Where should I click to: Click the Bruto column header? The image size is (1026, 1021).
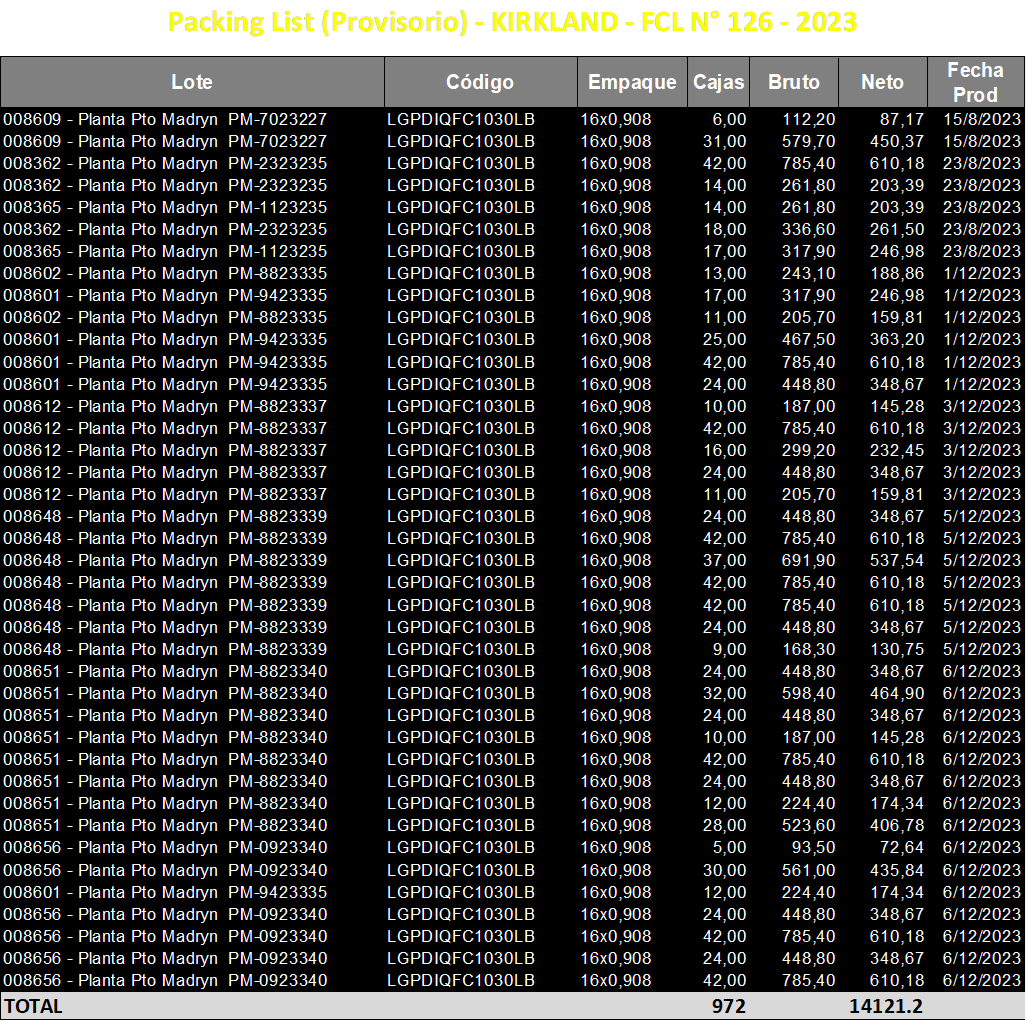tap(794, 82)
